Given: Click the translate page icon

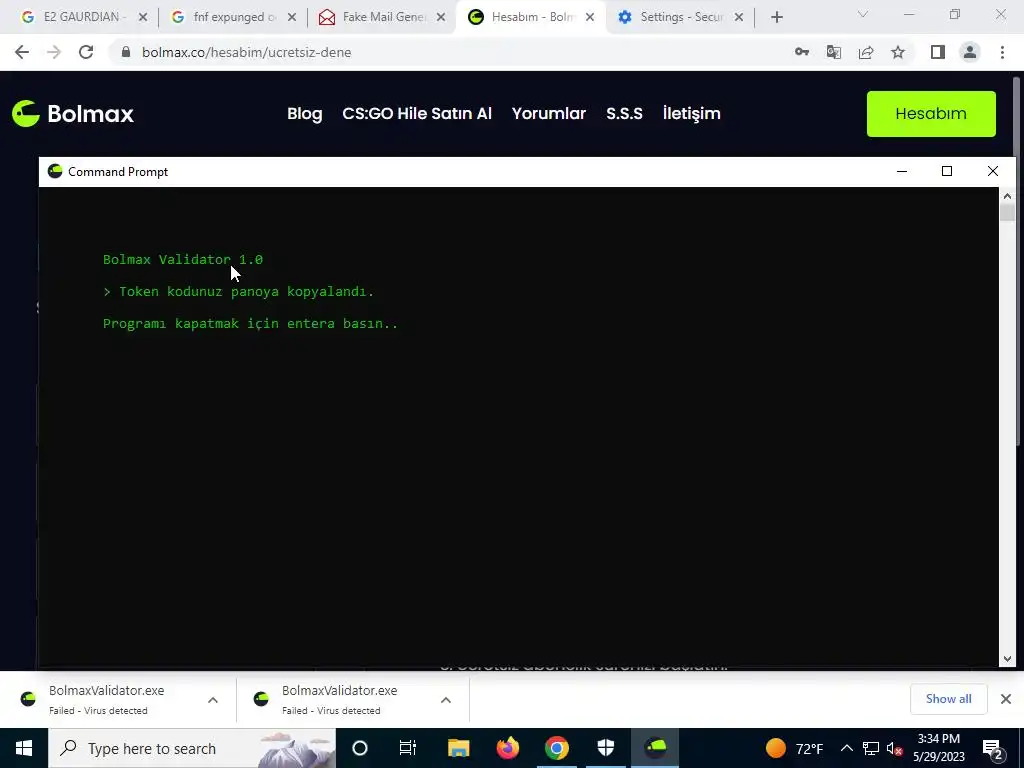Looking at the screenshot, I should [834, 52].
